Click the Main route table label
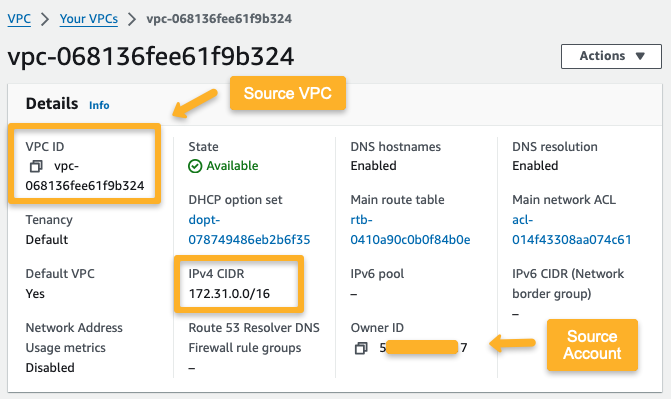 tap(397, 200)
